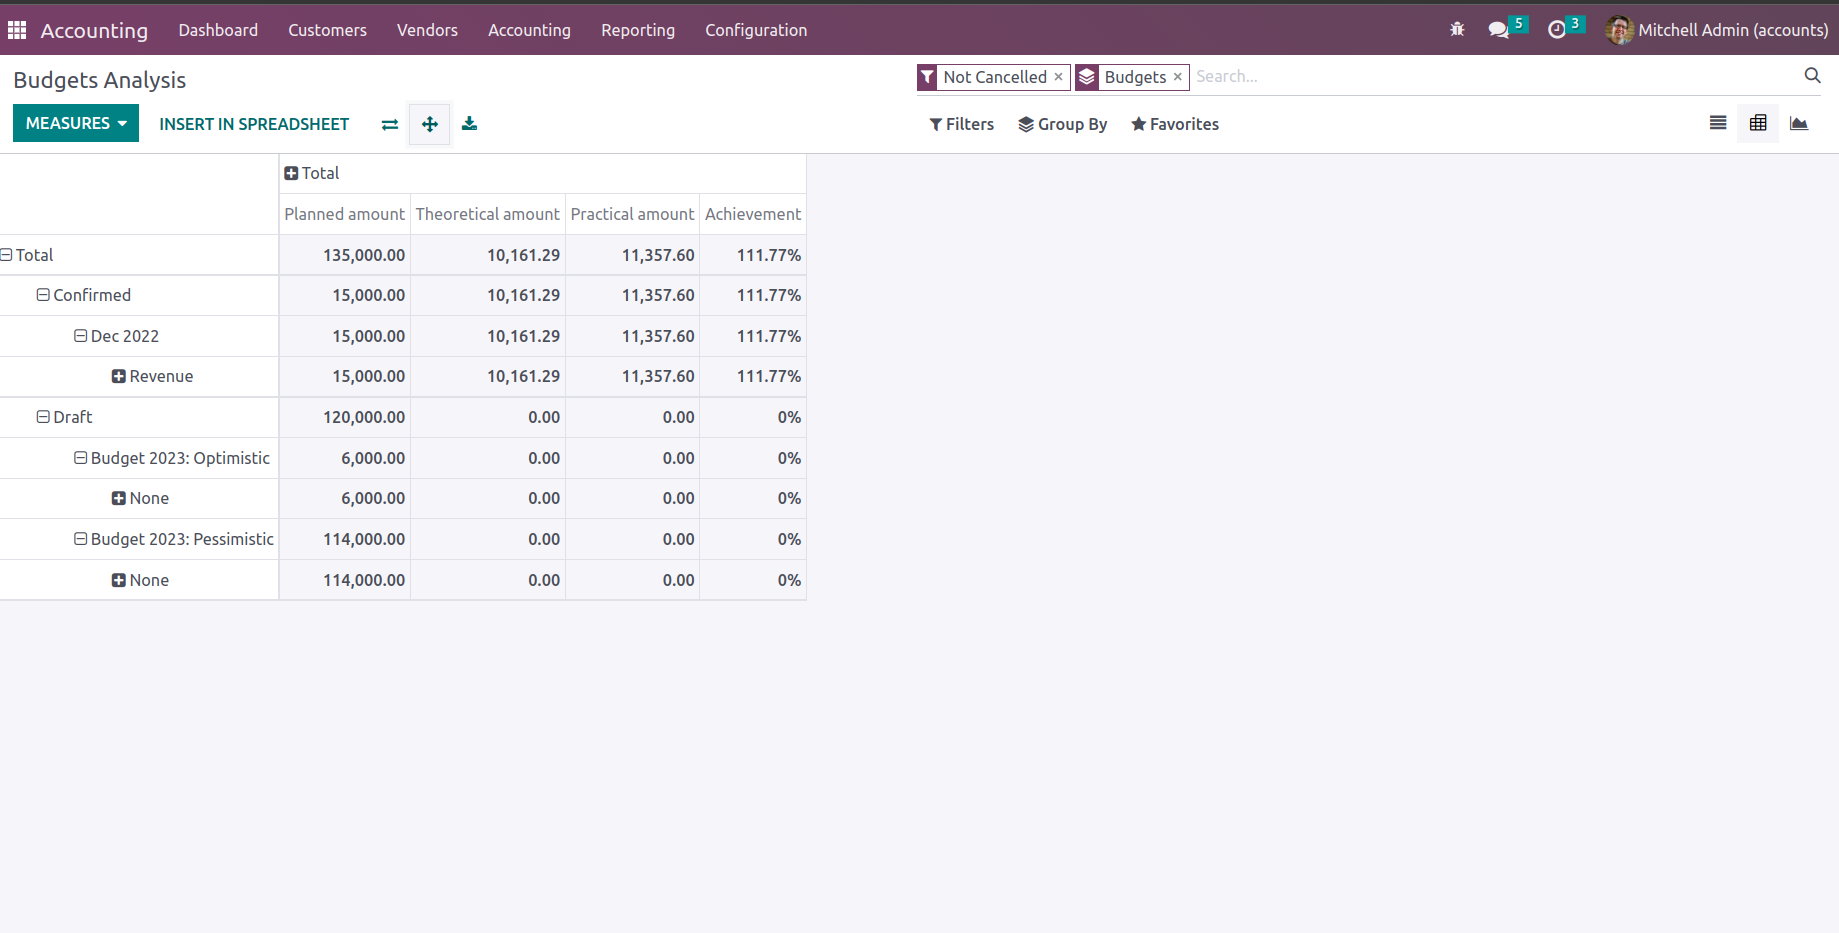
Task: Click the expand all arrows icon
Action: [x=430, y=124]
